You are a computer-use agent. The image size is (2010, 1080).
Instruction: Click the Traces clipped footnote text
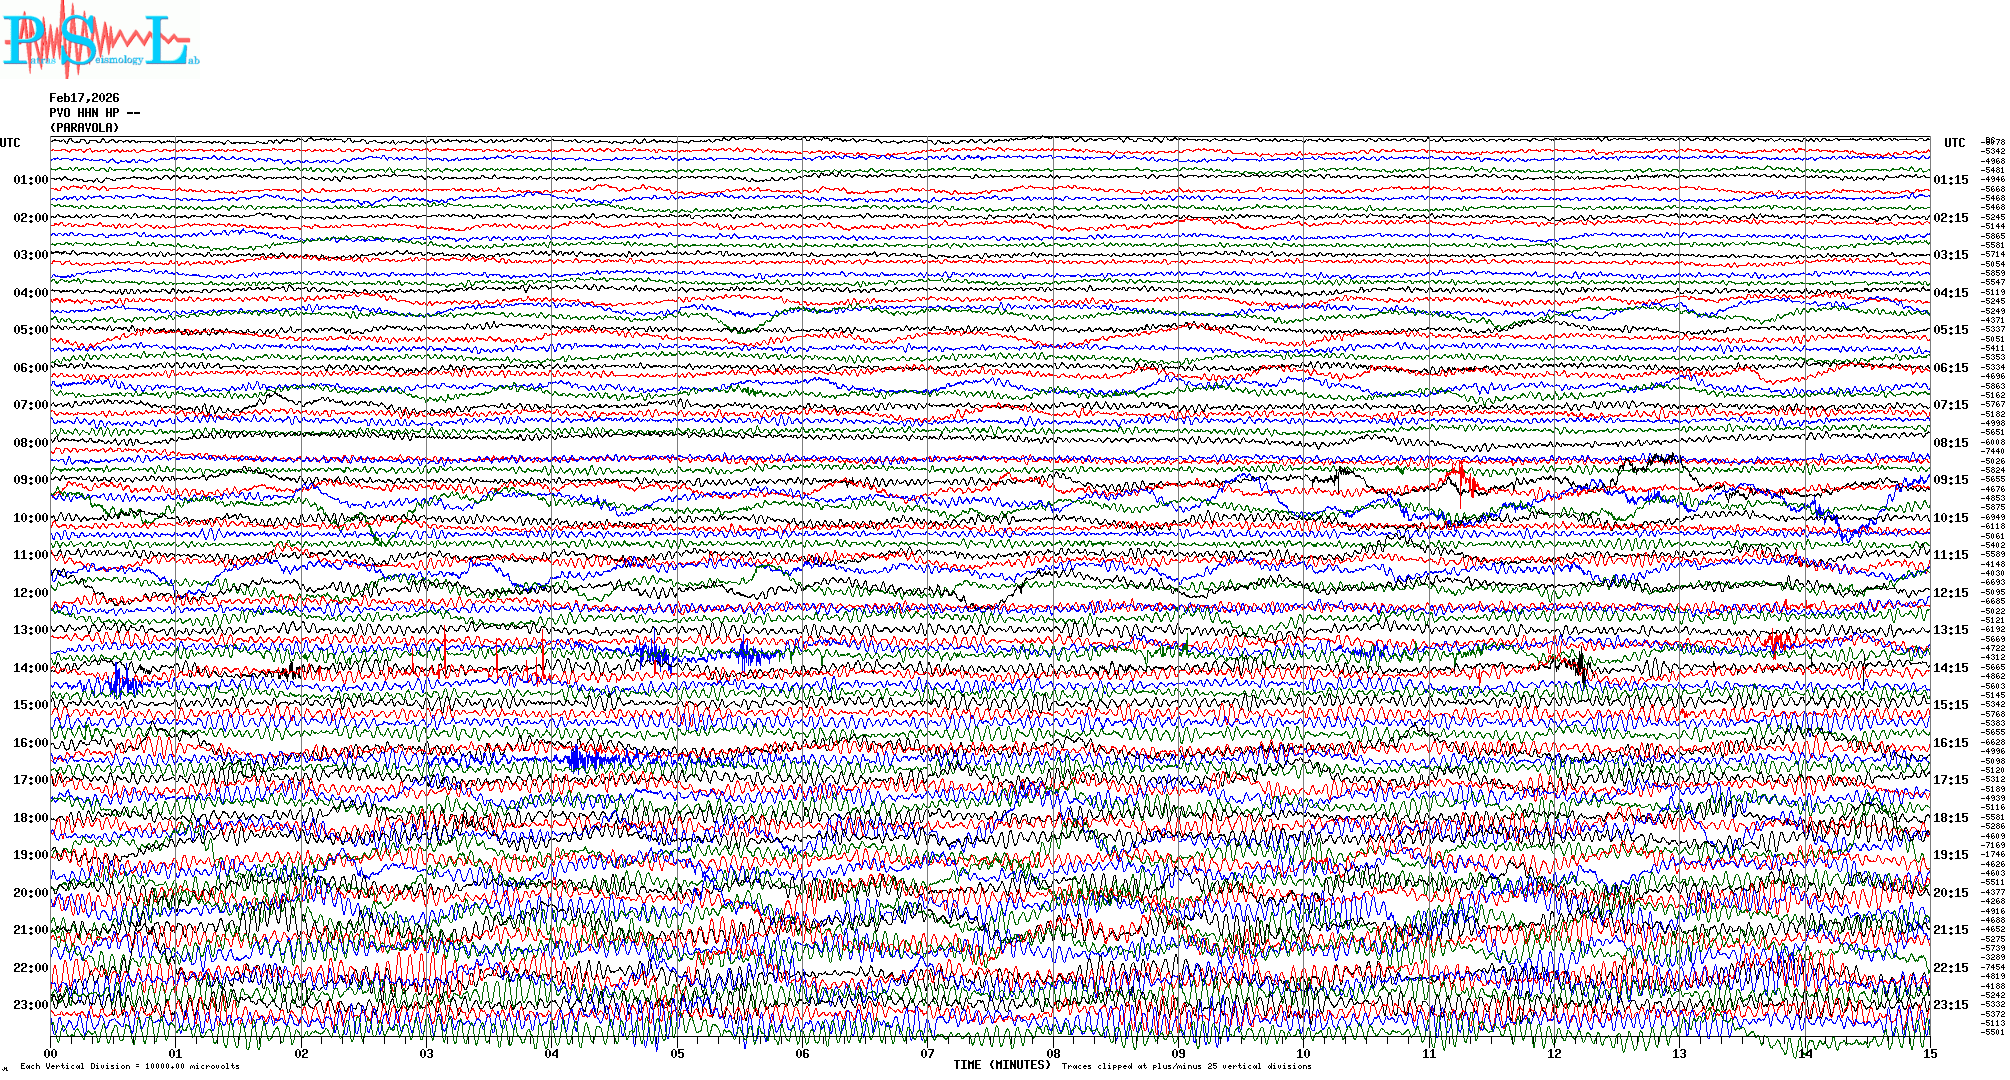click(x=1186, y=1066)
